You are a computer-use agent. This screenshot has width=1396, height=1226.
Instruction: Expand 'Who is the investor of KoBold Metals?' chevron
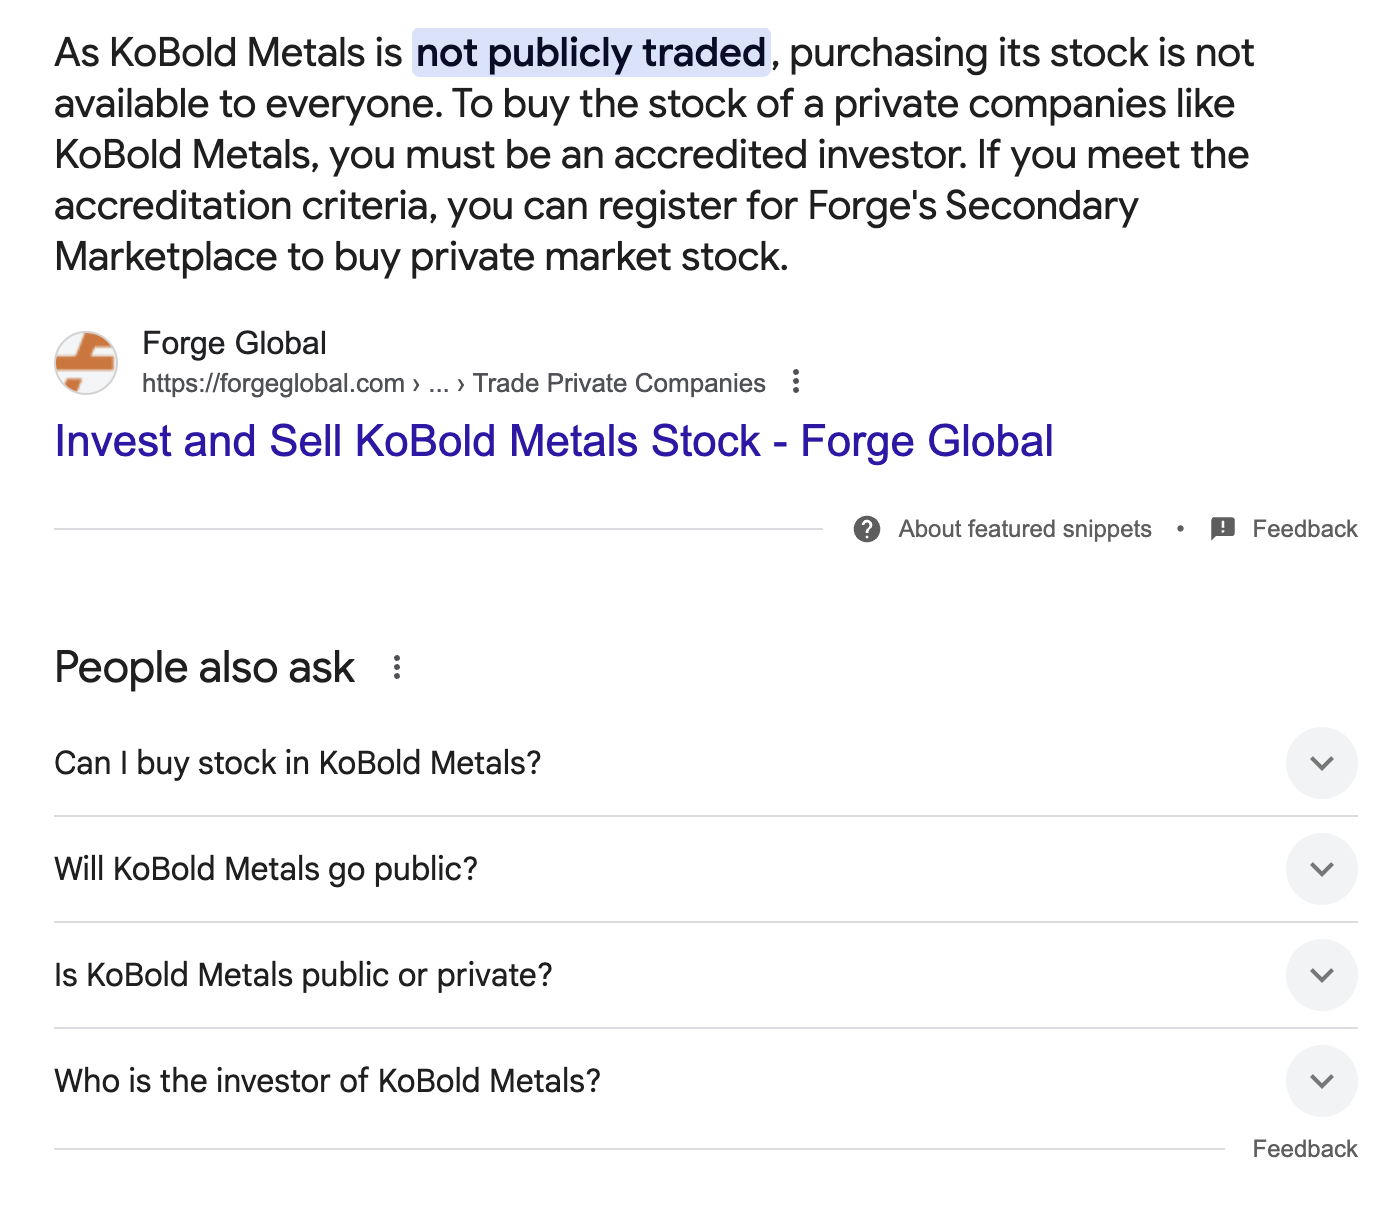[1322, 1081]
